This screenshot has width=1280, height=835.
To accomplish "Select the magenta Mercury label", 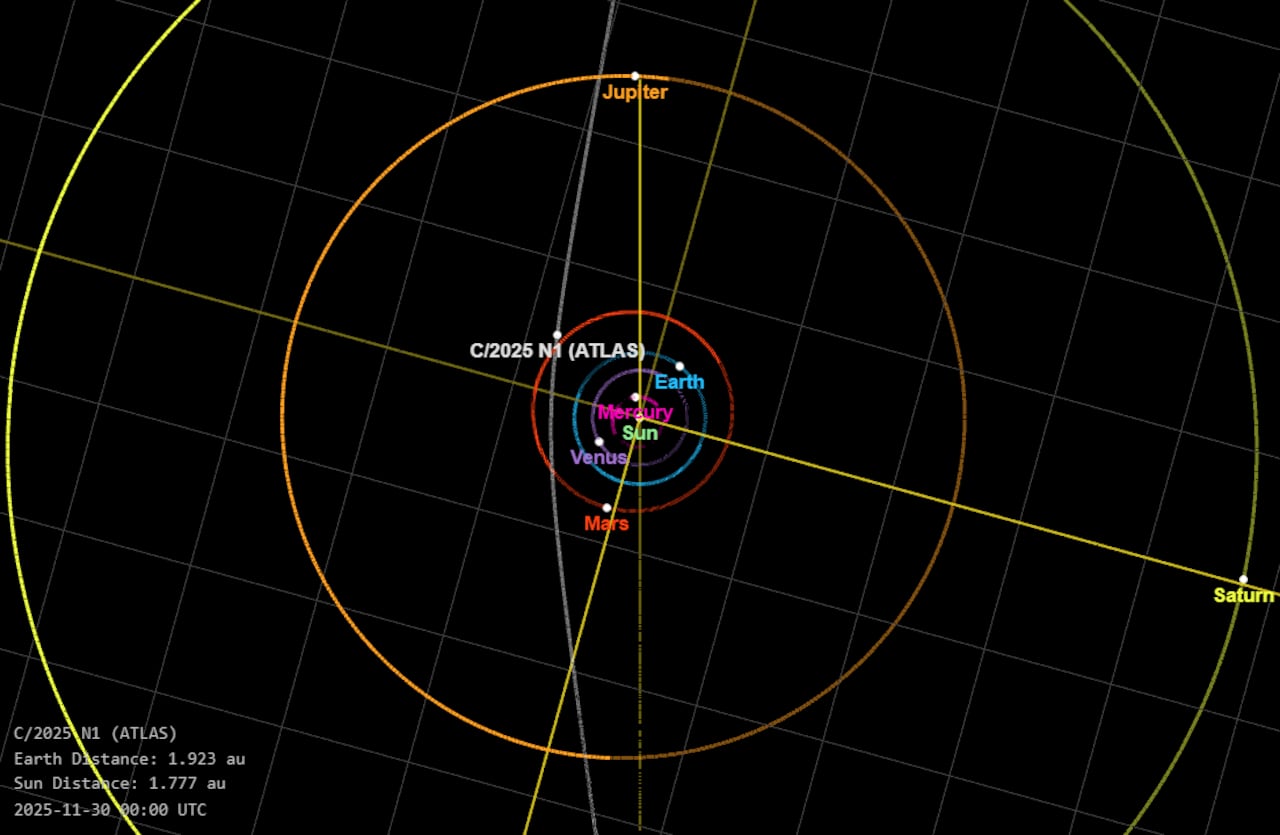I will coord(635,413).
